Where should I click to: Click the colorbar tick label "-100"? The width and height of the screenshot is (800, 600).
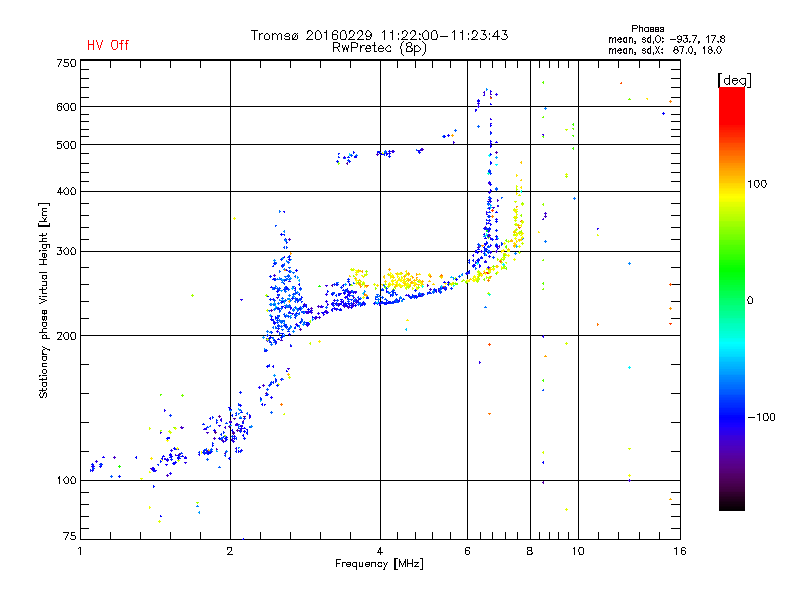[761, 417]
